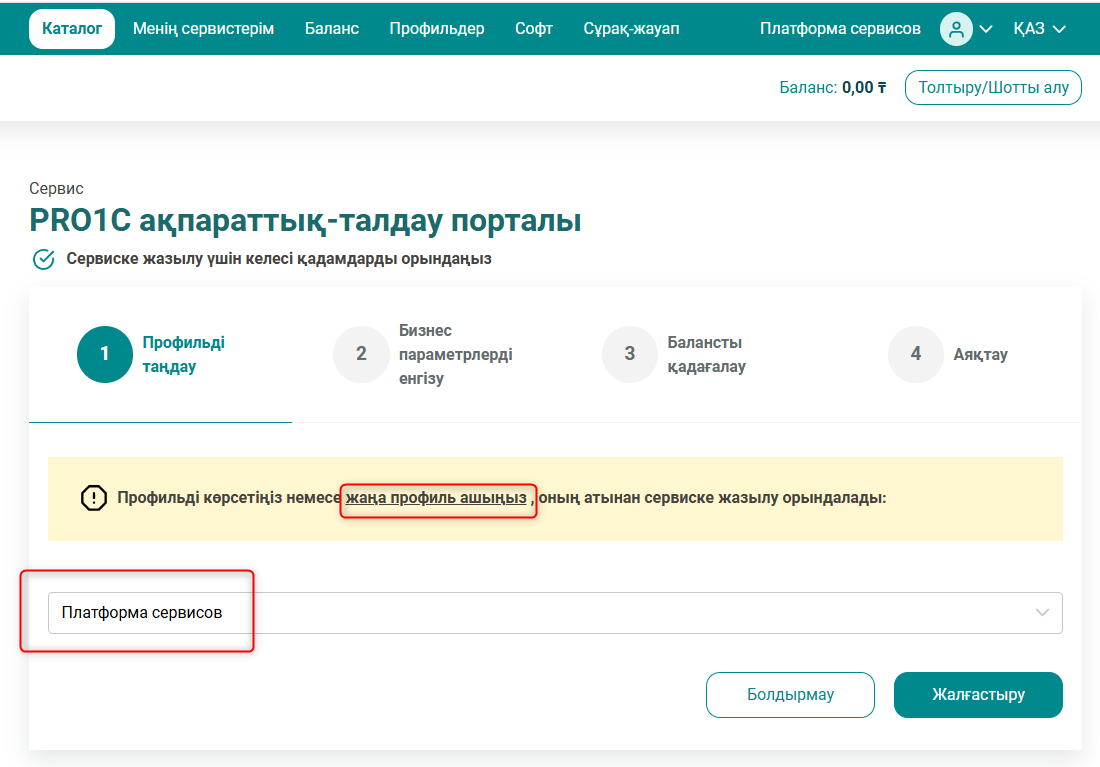1100x767 pixels.
Task: Click the user profile avatar icon
Action: 956,29
